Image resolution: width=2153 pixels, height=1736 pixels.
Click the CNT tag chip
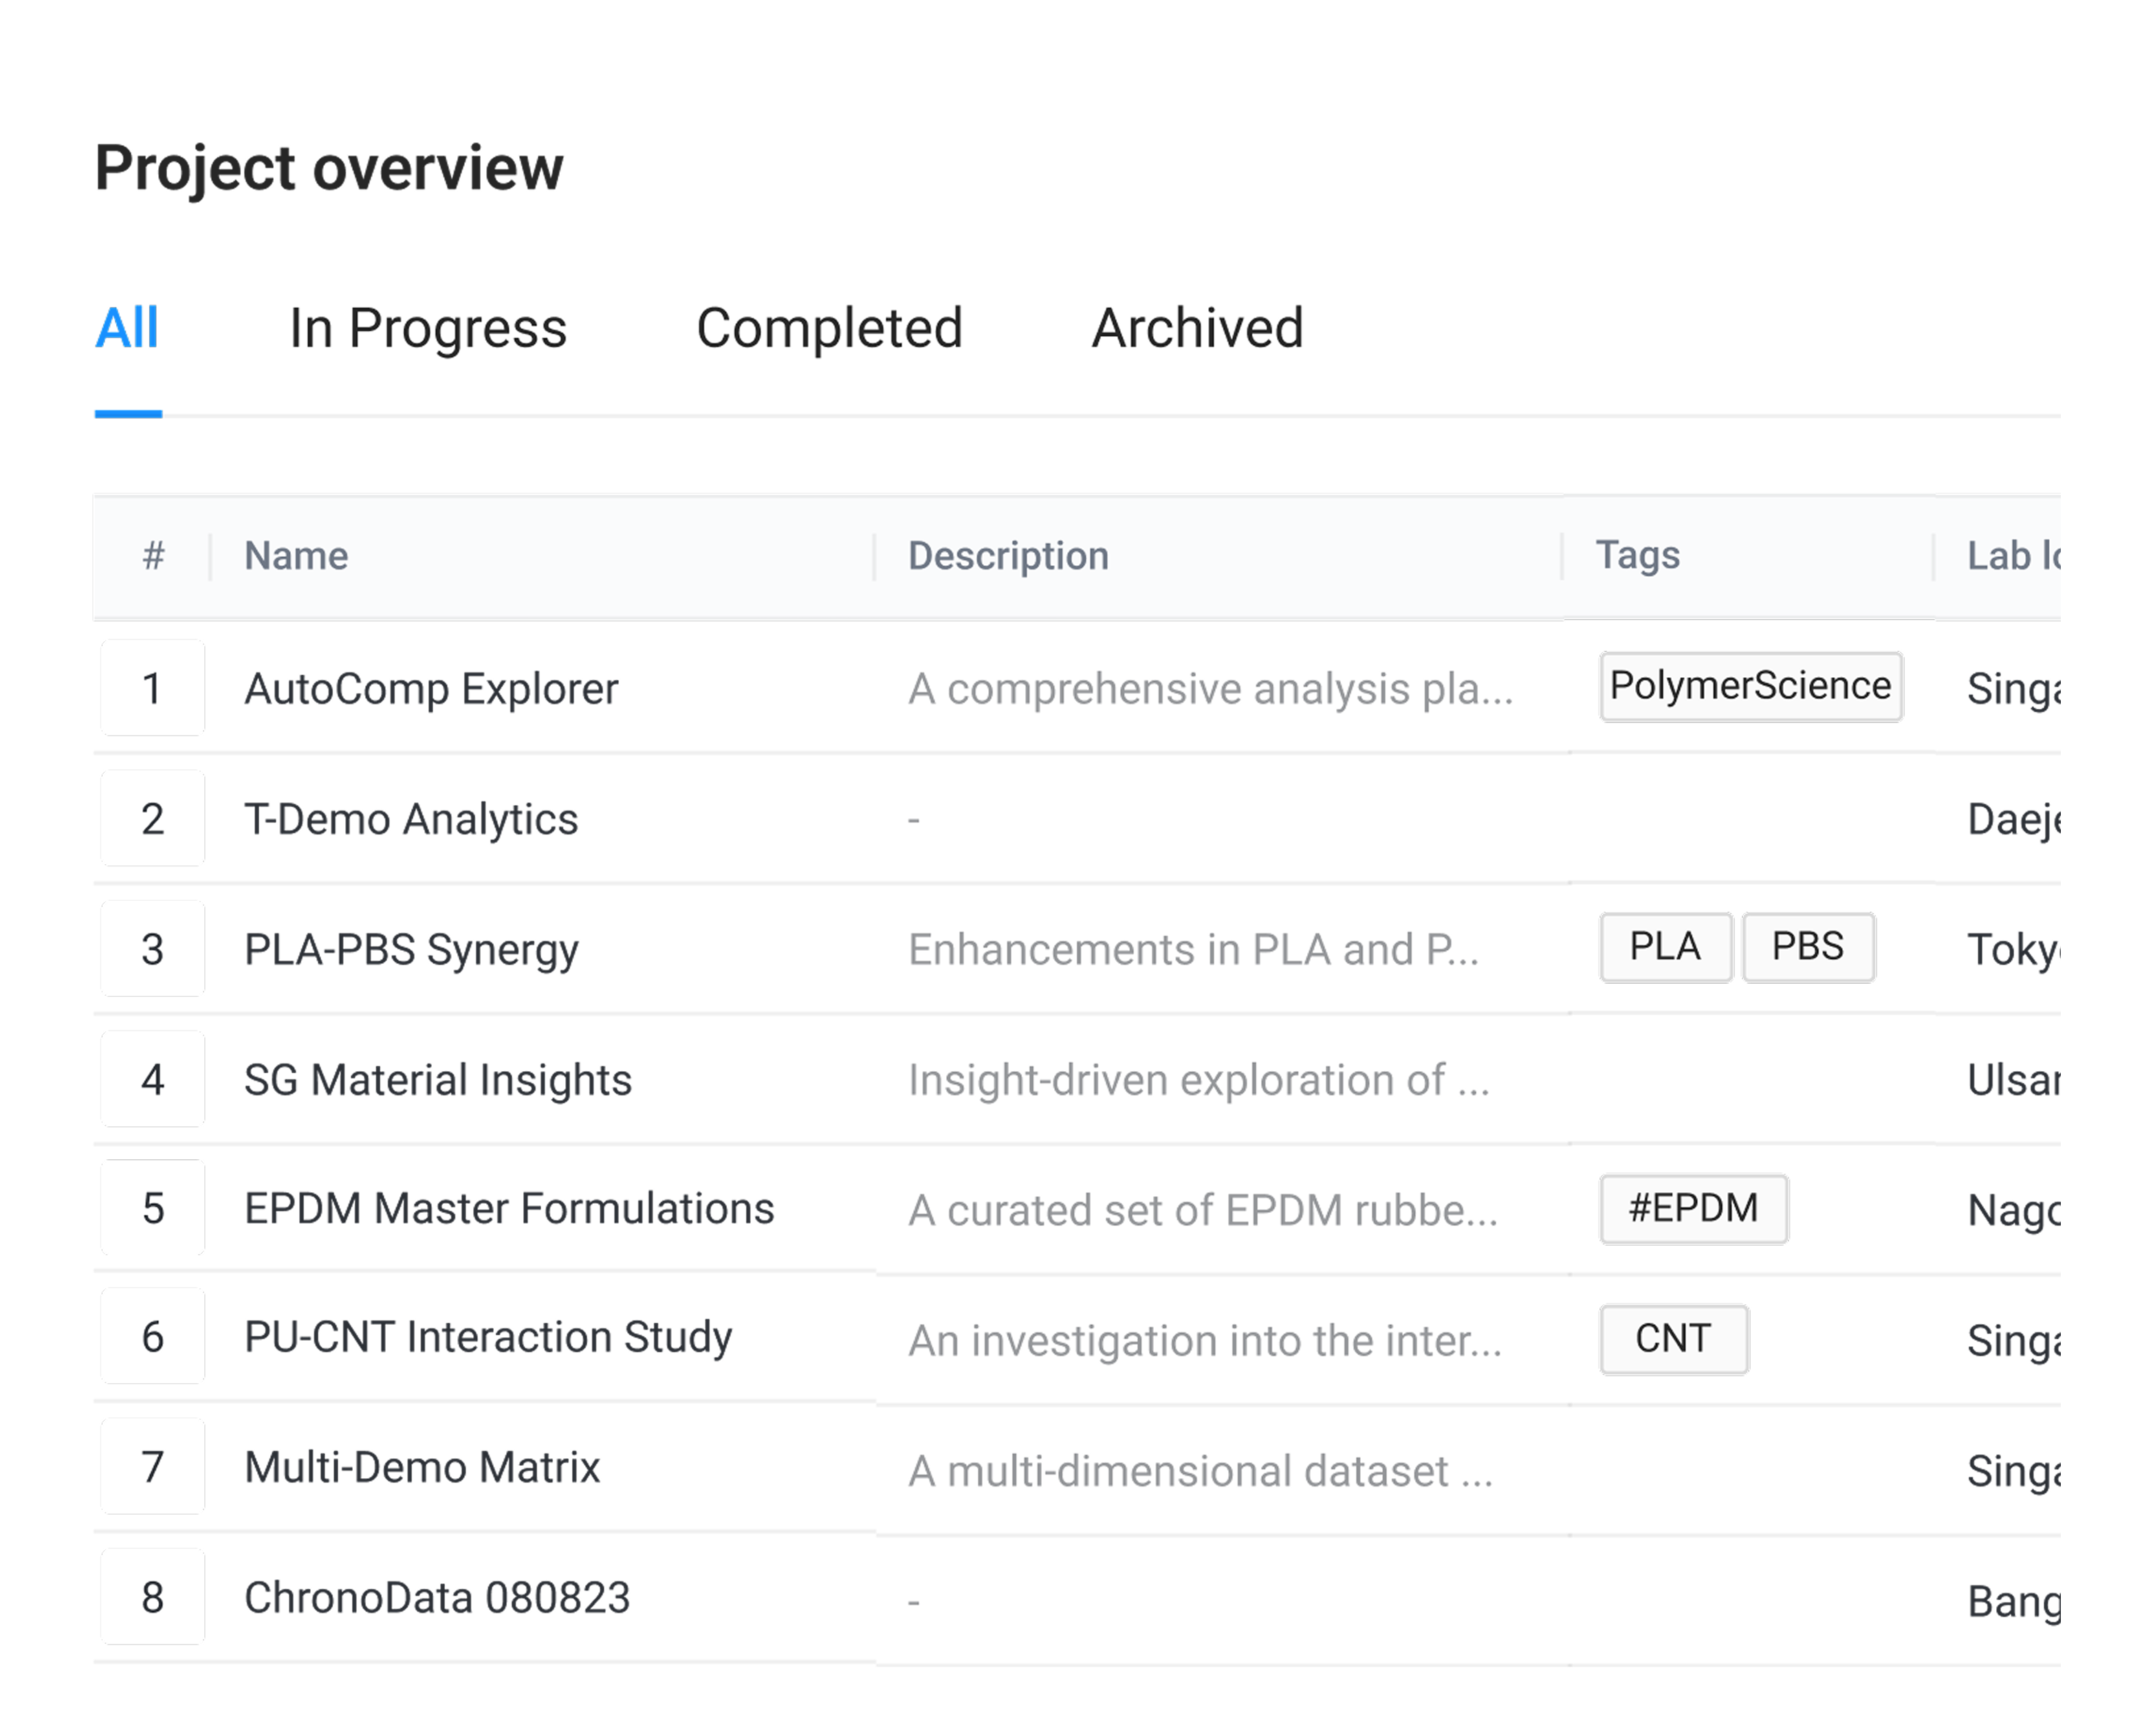(x=1673, y=1339)
